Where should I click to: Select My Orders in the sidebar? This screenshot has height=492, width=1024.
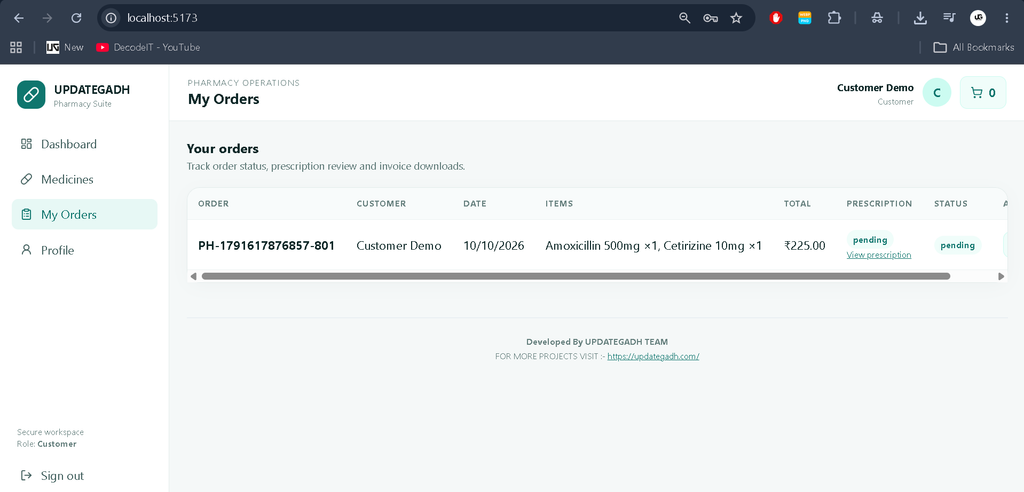tap(84, 214)
